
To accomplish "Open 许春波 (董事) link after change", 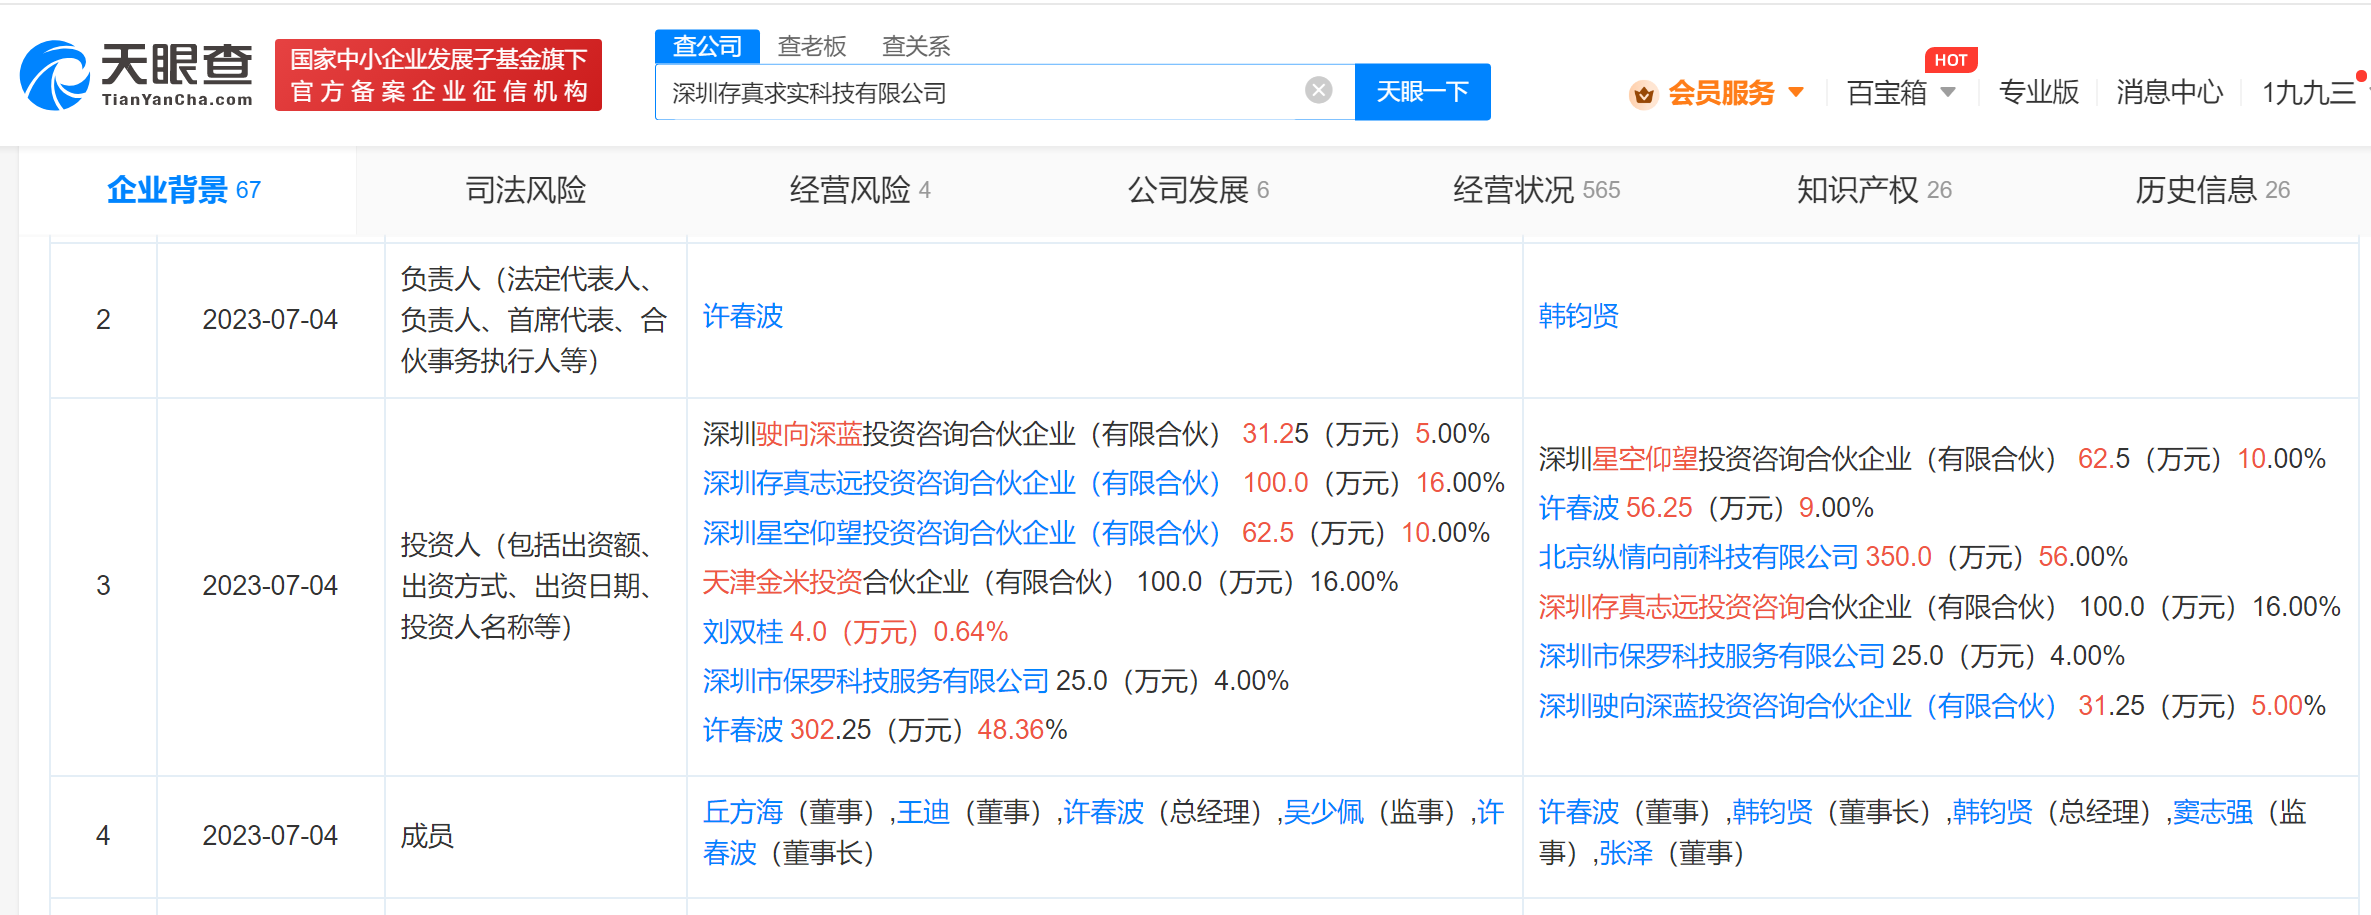I will pyautogui.click(x=1578, y=812).
